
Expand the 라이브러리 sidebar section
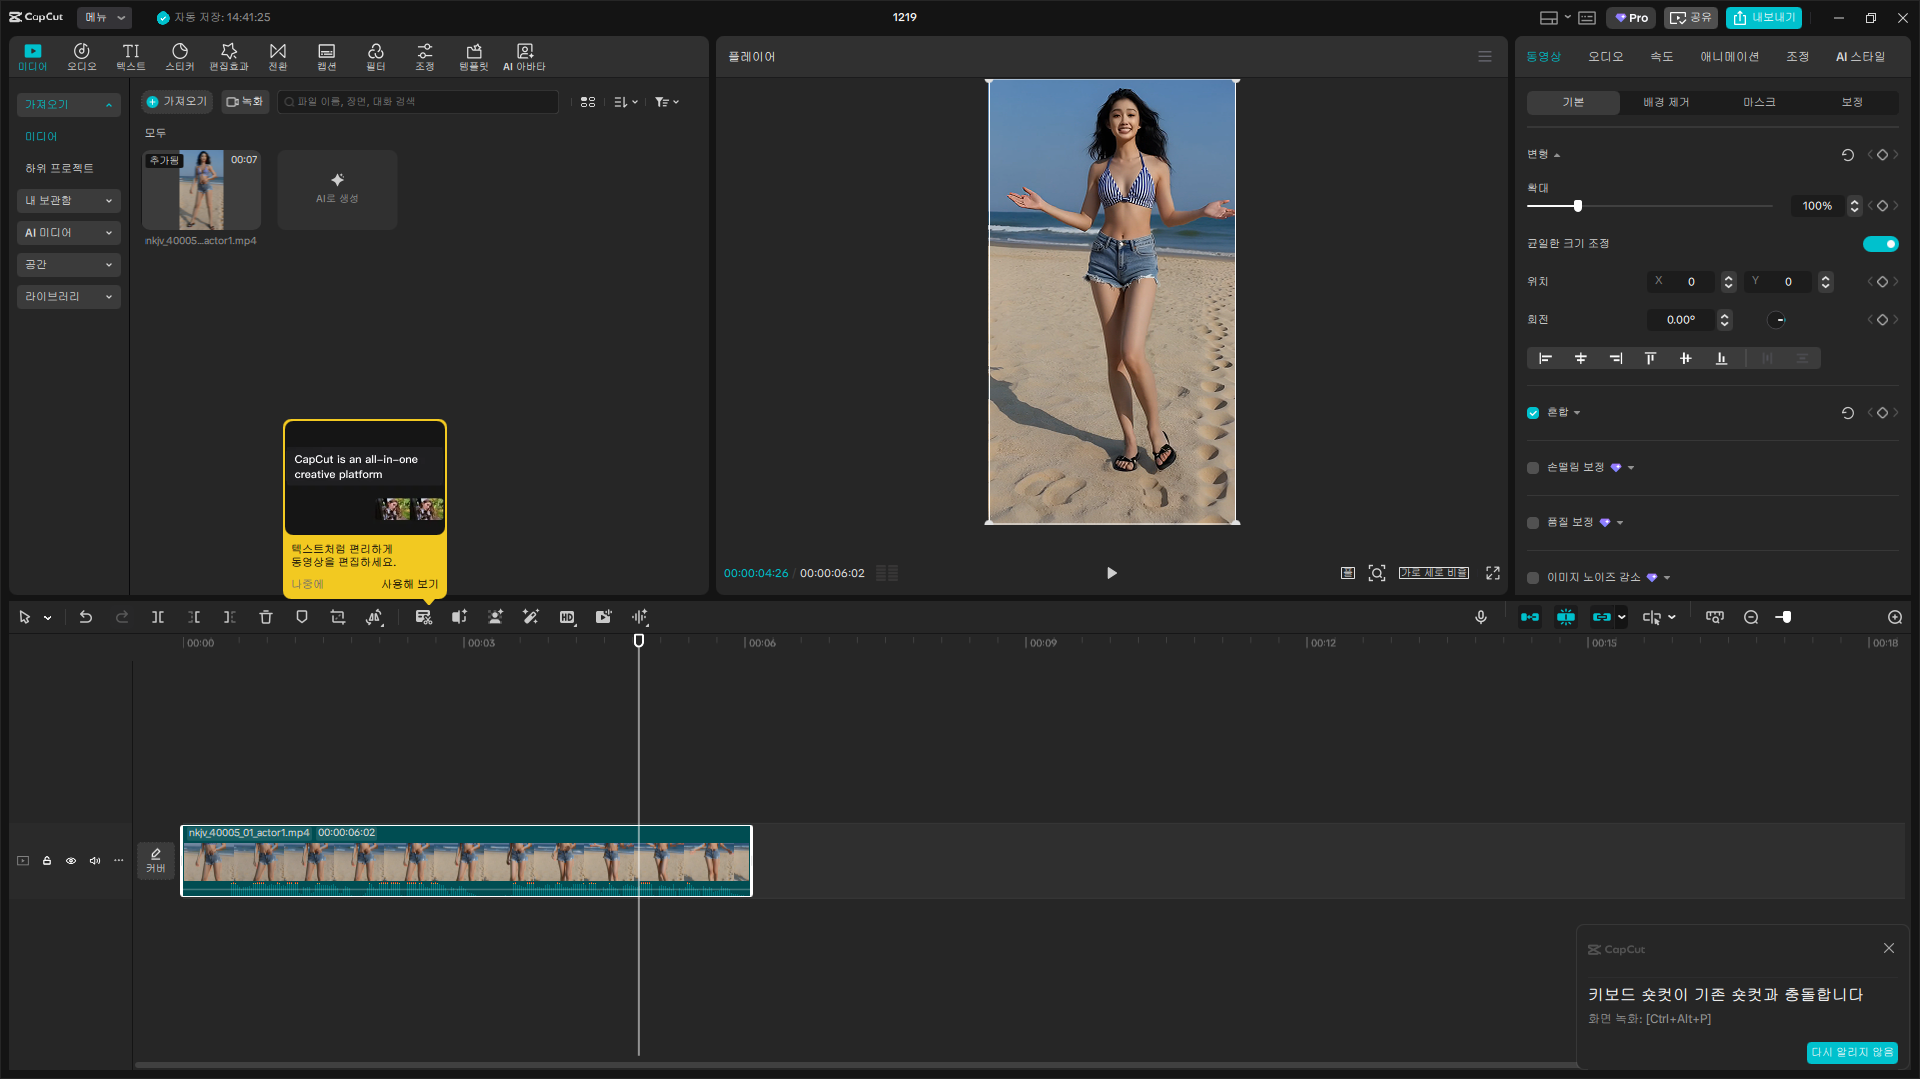coord(68,297)
